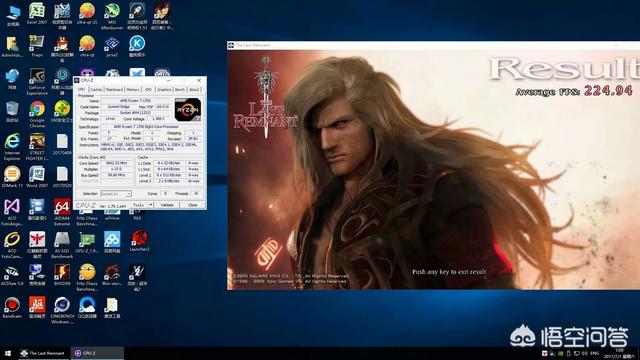The width and height of the screenshot is (640, 360).
Task: Open the Selection socket dropdown in CPU-Z
Action: tap(116, 193)
